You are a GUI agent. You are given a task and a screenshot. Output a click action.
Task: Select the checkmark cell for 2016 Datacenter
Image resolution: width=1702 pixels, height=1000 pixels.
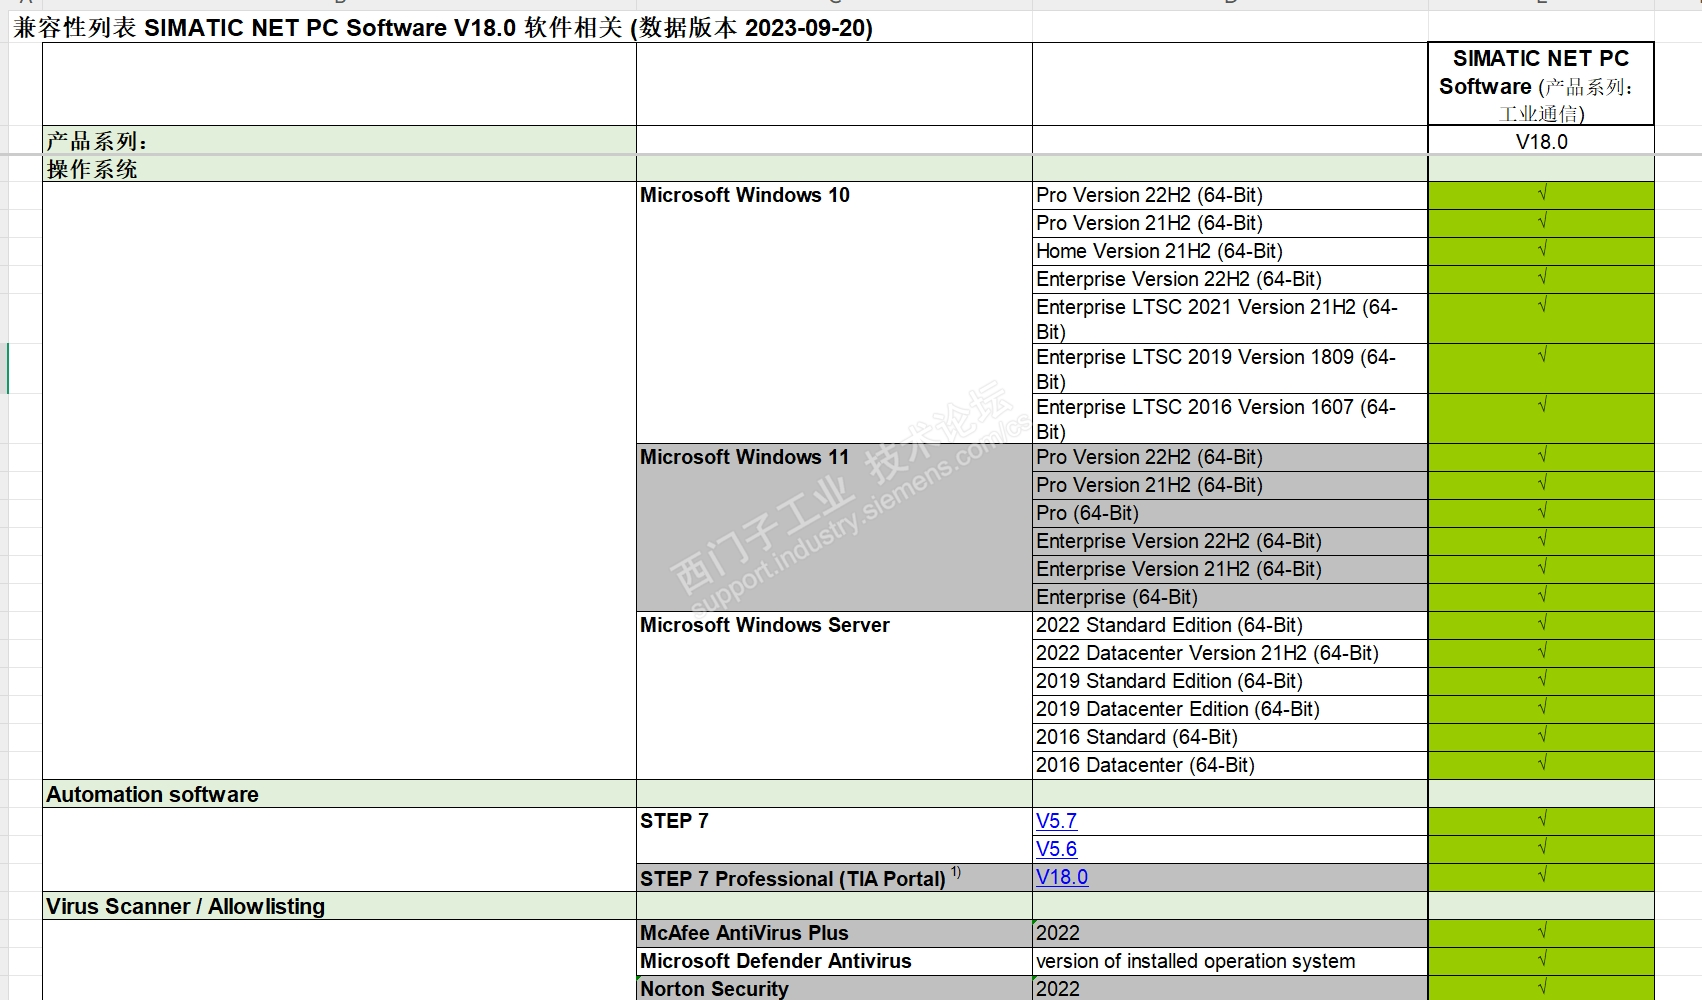pyautogui.click(x=1541, y=765)
